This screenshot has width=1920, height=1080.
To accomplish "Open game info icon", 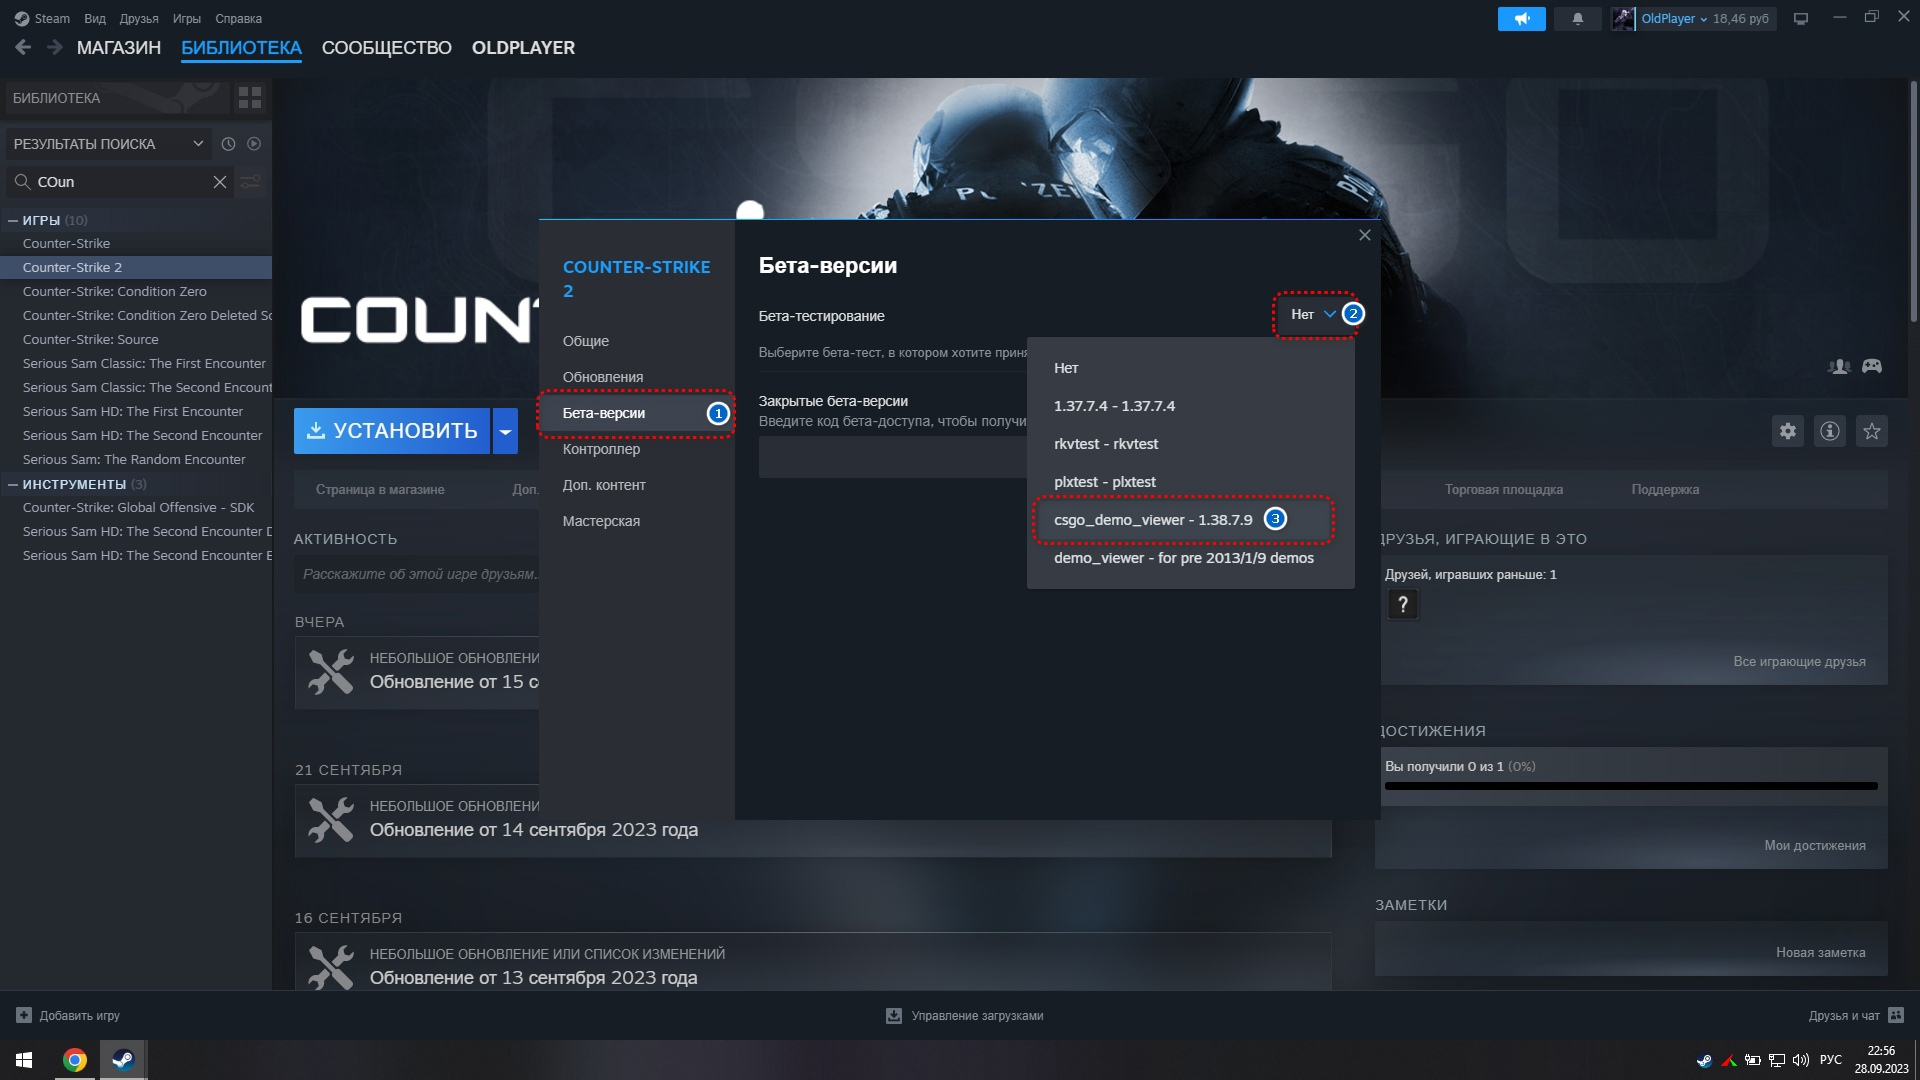I will pos(1830,431).
